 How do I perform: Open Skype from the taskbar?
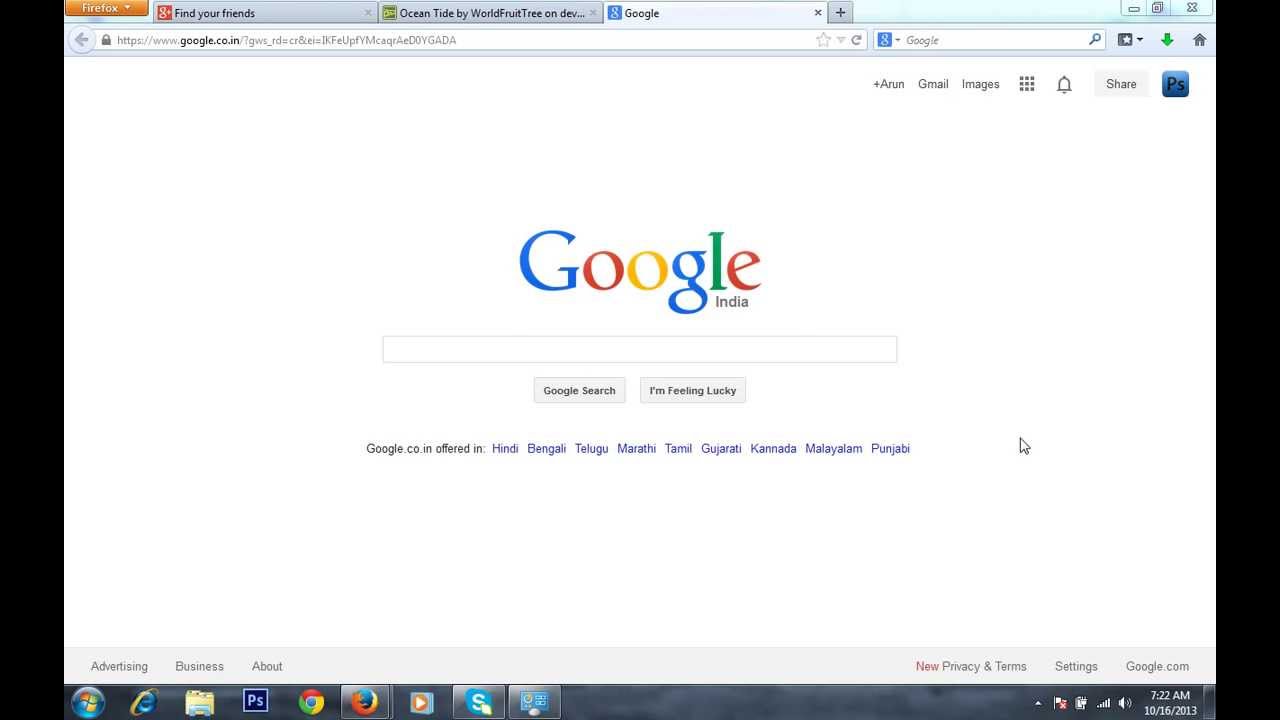pos(479,702)
